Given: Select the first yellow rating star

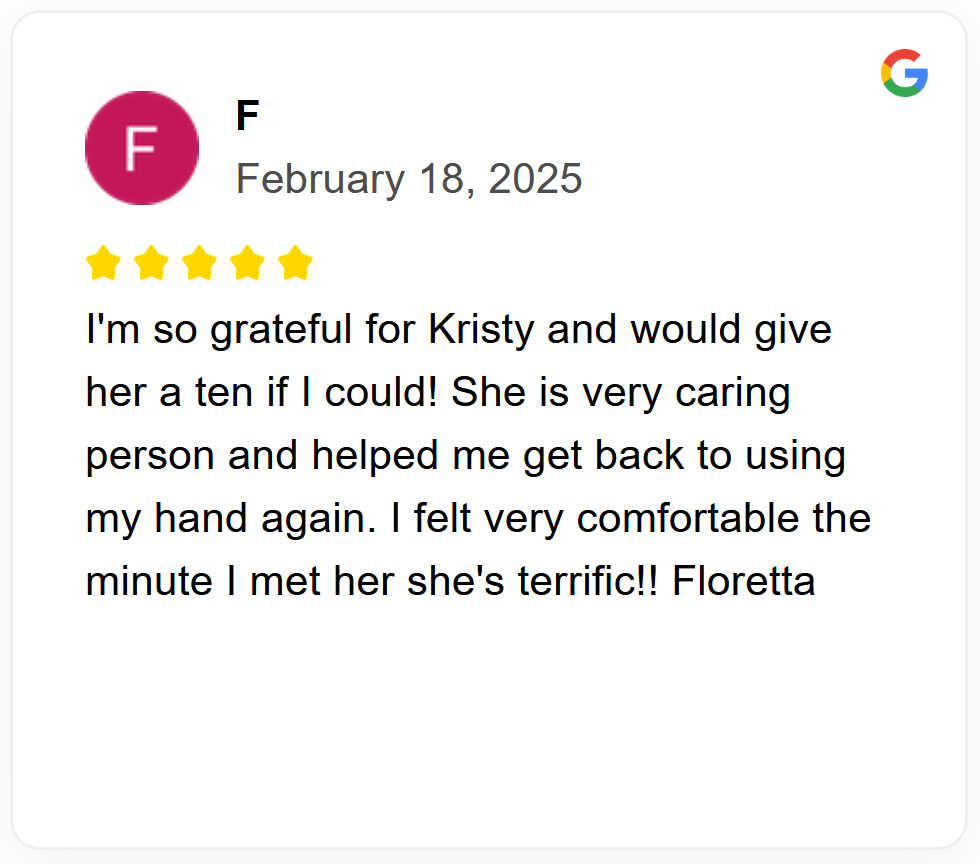Looking at the screenshot, I should coord(103,264).
